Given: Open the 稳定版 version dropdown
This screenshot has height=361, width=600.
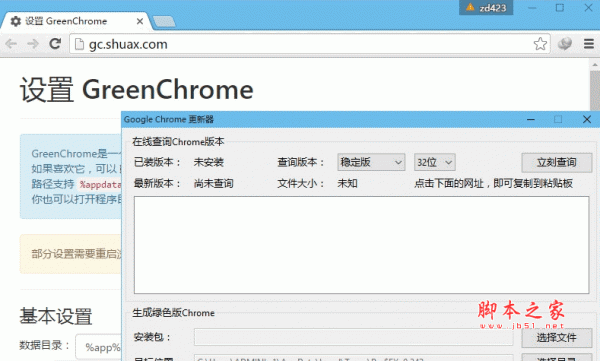Looking at the screenshot, I should click(371, 162).
